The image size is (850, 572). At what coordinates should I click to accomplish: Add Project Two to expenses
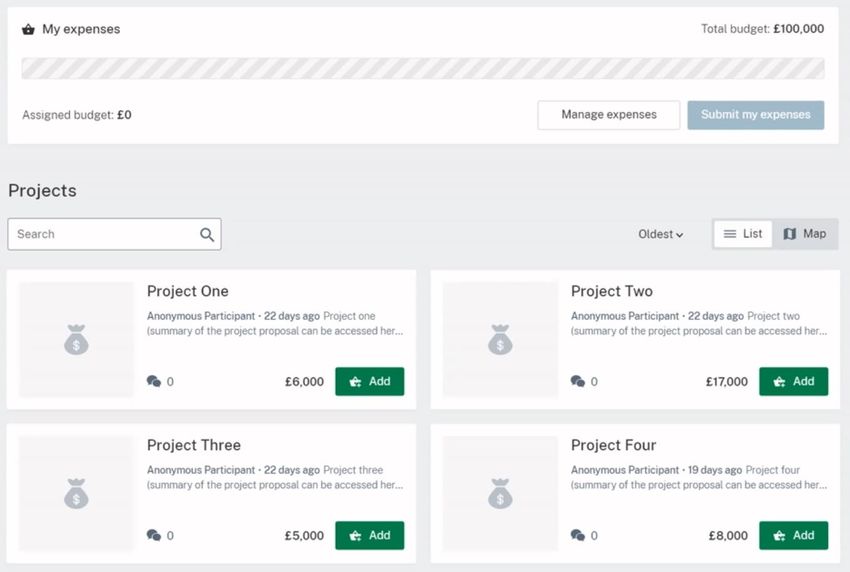point(793,382)
